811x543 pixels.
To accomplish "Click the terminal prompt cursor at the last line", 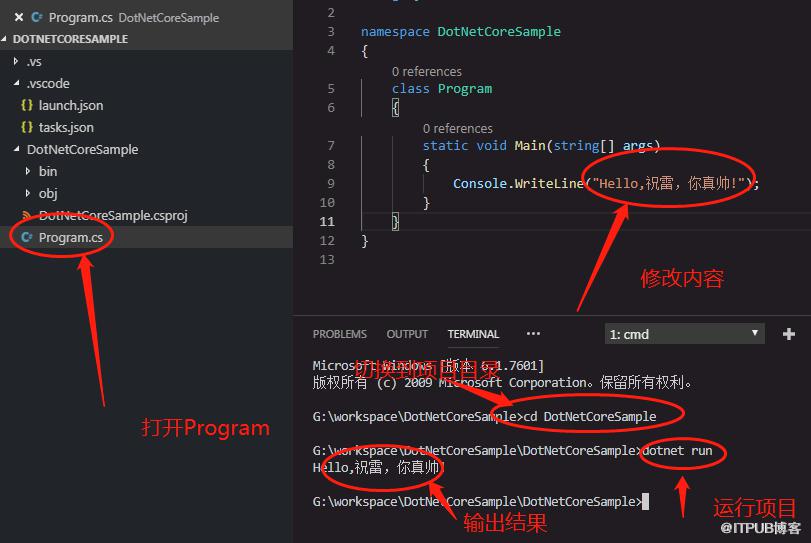I will (x=645, y=502).
